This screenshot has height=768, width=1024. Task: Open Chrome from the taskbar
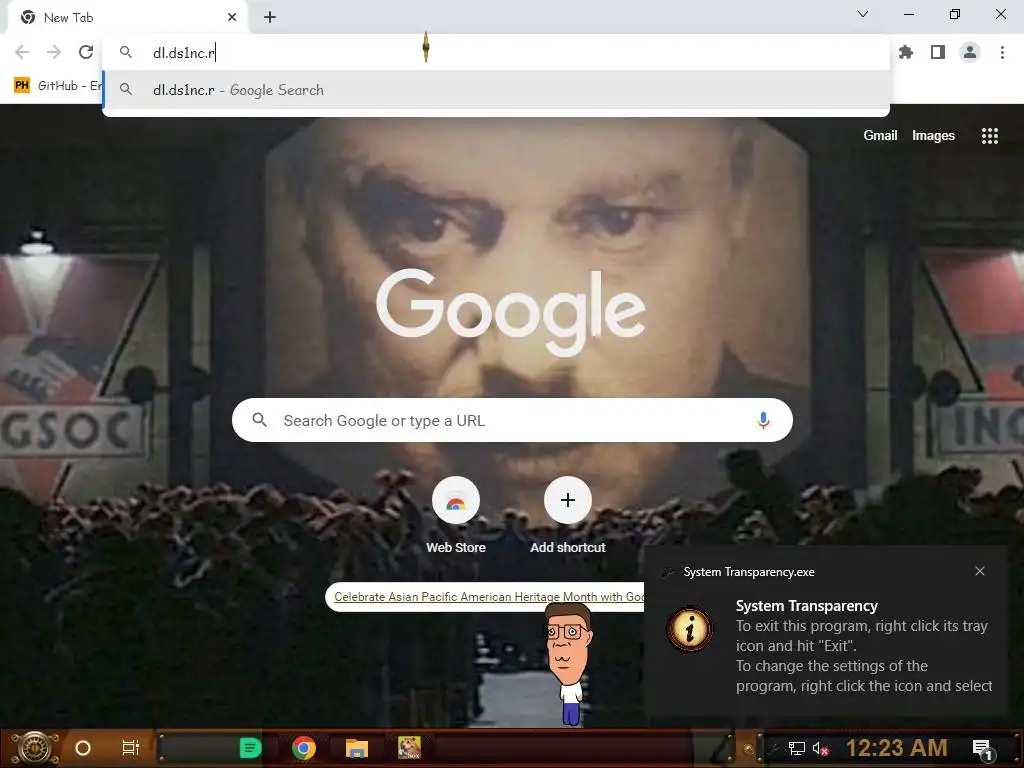coord(304,748)
